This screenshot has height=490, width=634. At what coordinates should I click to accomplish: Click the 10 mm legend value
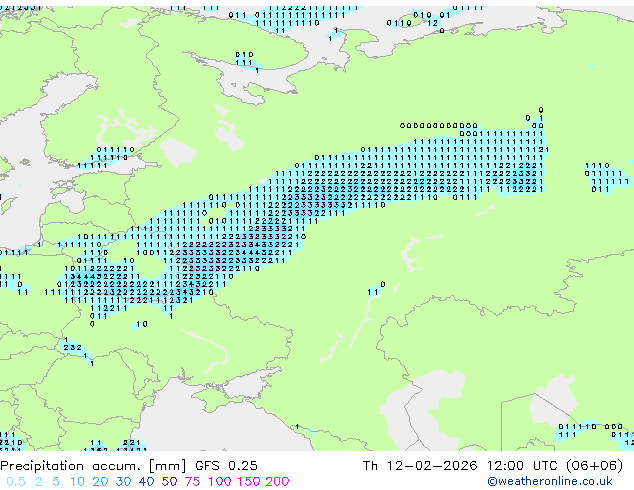coord(77,482)
